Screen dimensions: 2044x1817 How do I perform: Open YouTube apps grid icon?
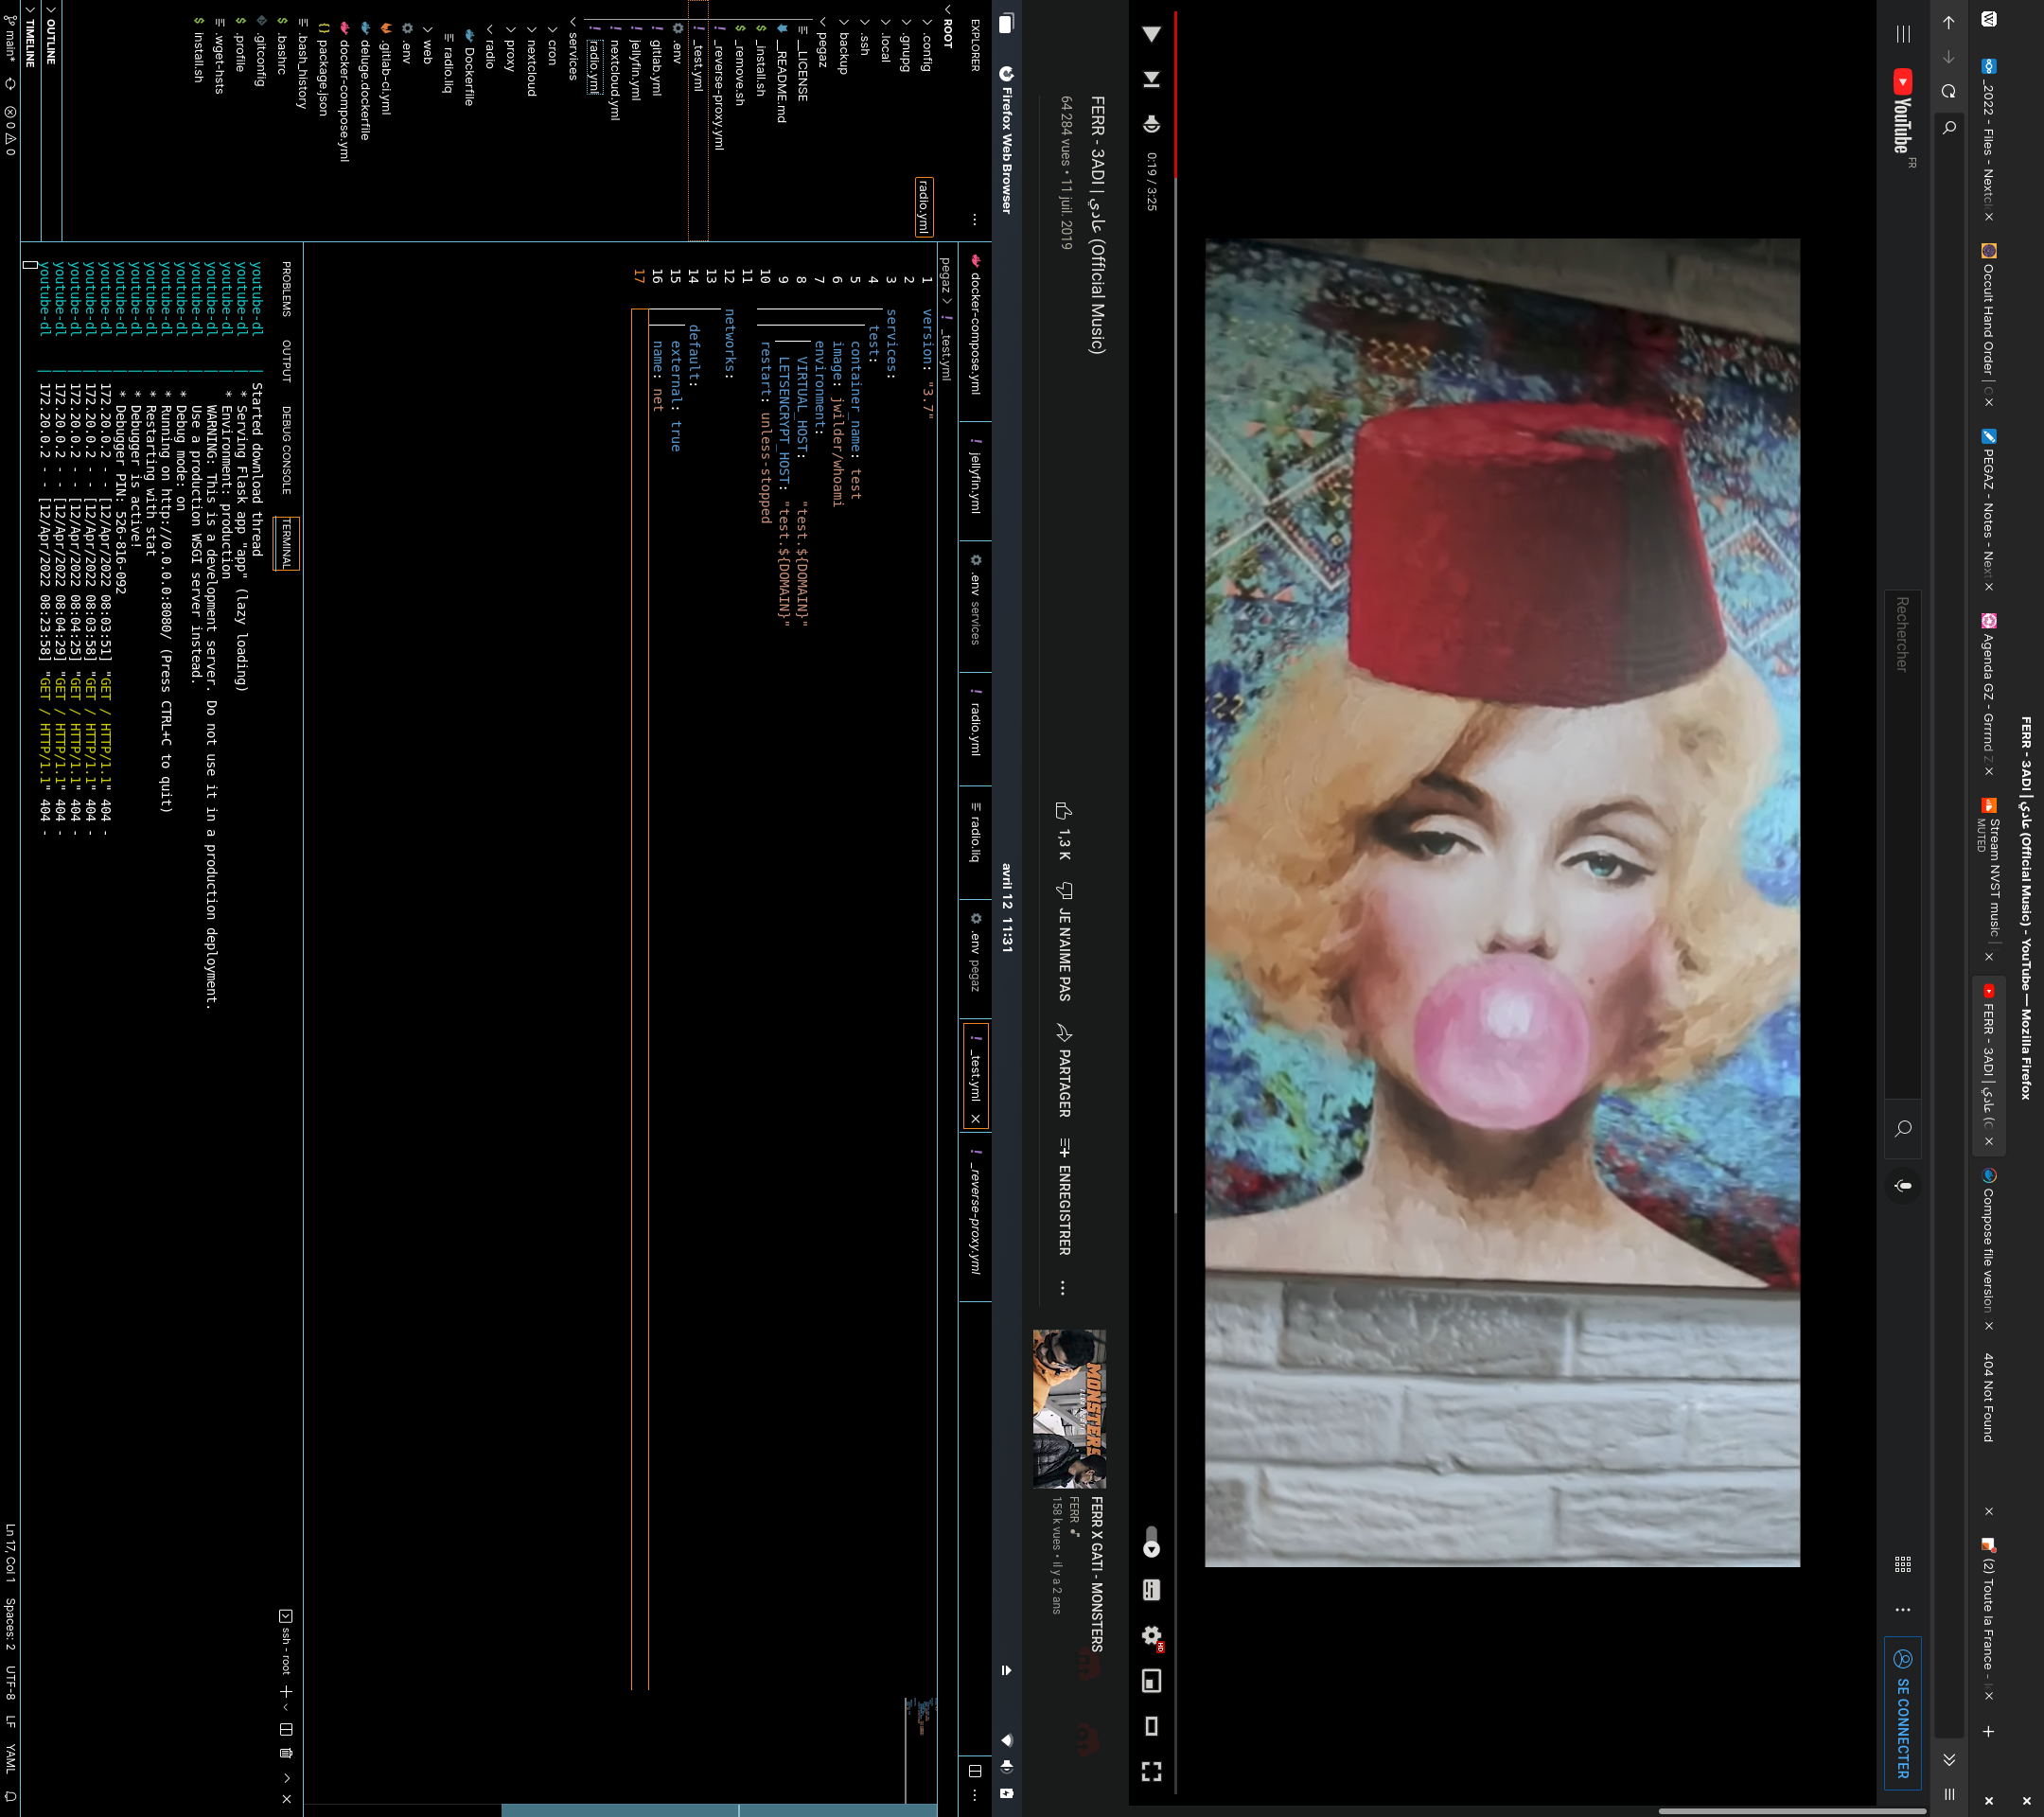pyautogui.click(x=1902, y=1564)
